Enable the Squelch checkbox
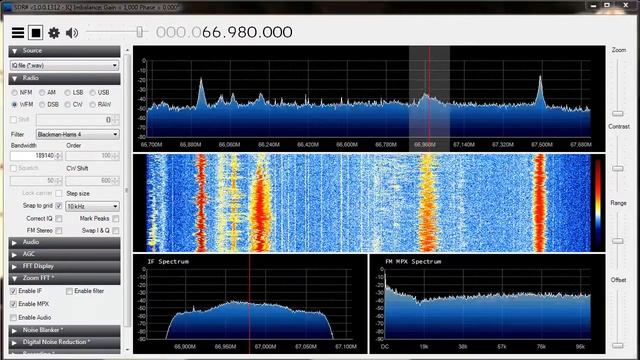Image resolution: width=640 pixels, height=360 pixels. point(13,168)
